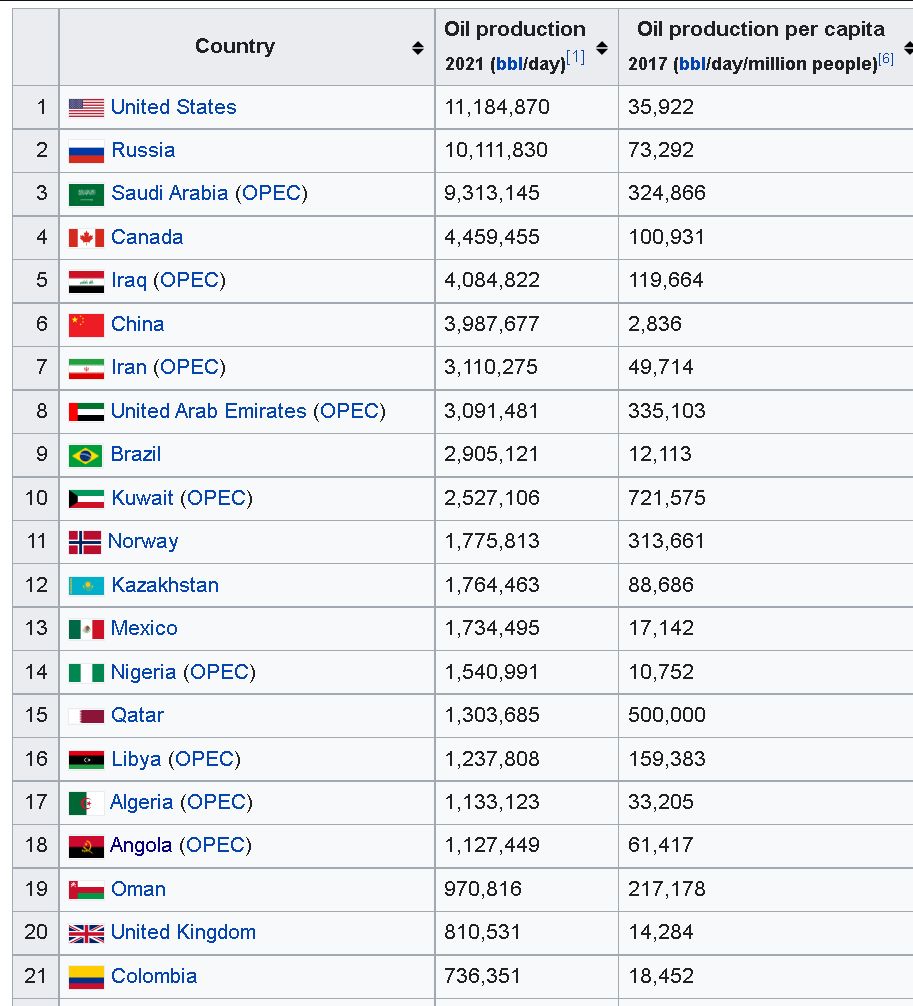This screenshot has height=1006, width=913.
Task: Click the Norway flag icon
Action: coord(85,542)
